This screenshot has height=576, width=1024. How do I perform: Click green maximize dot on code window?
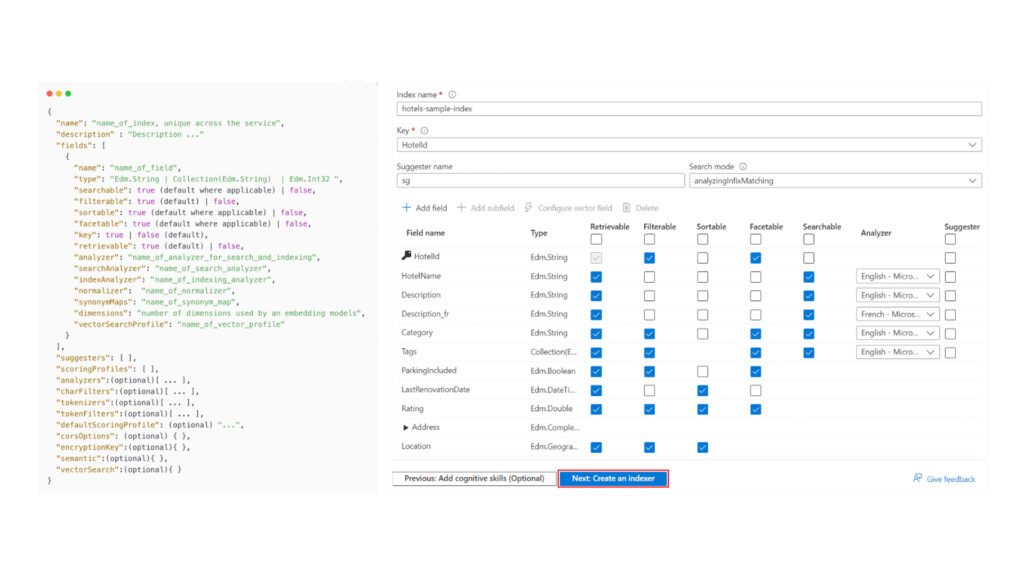68,94
